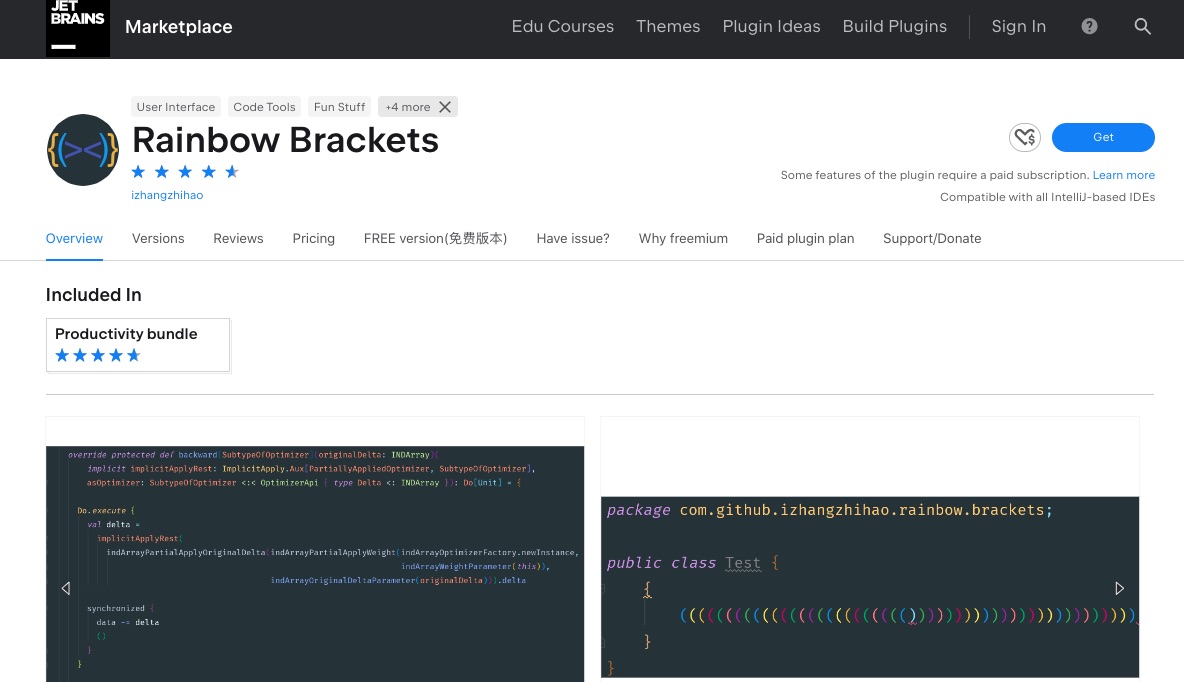Open Themes page
Viewport: 1184px width, 682px height.
coord(668,26)
